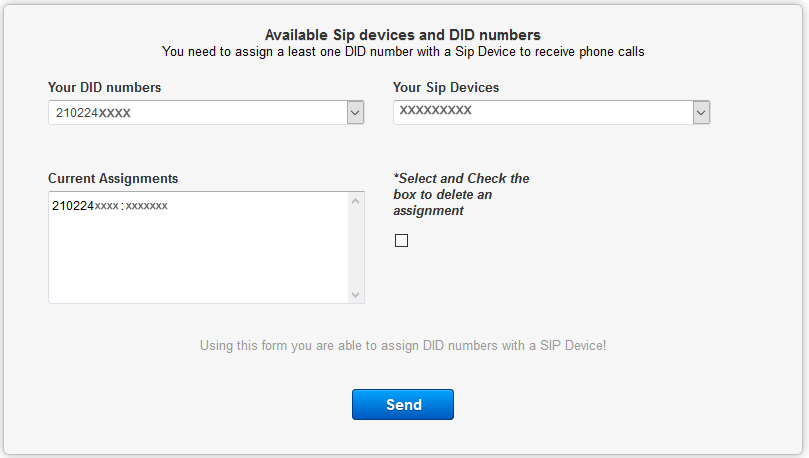Click the "Current Assignments" label
The image size is (809, 458).
click(x=113, y=179)
